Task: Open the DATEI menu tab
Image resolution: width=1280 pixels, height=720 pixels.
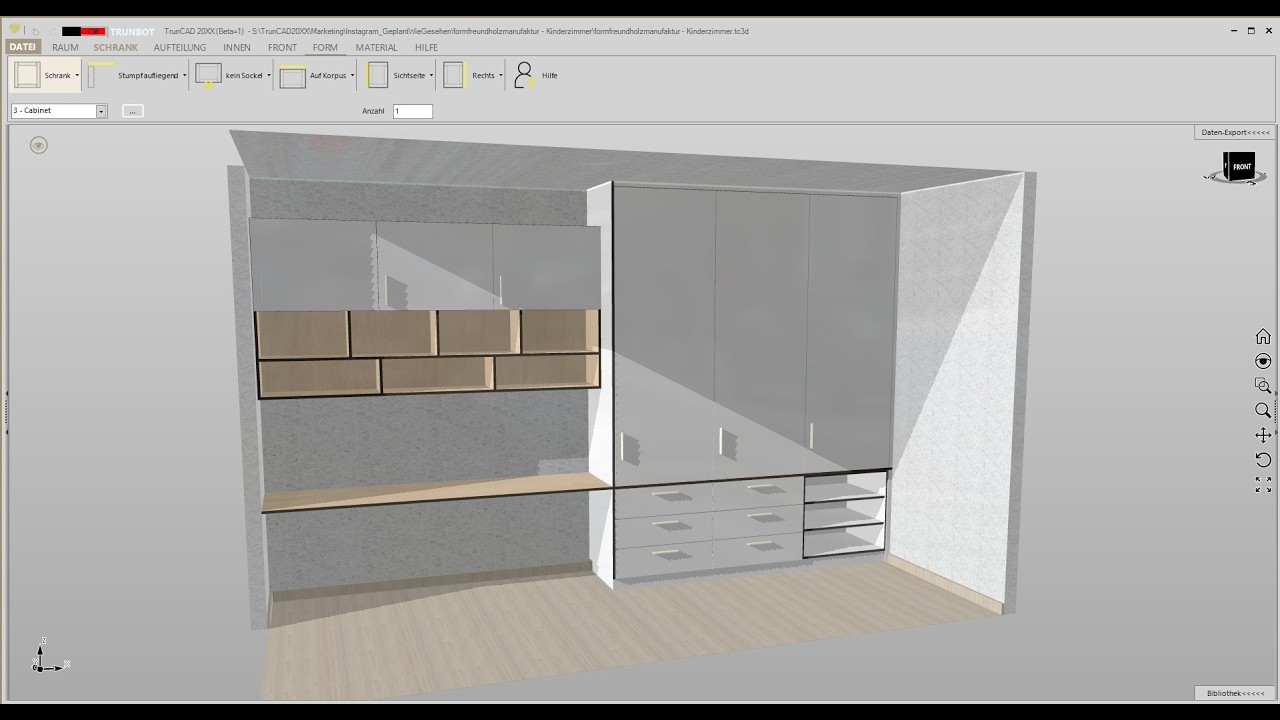Action: point(22,47)
